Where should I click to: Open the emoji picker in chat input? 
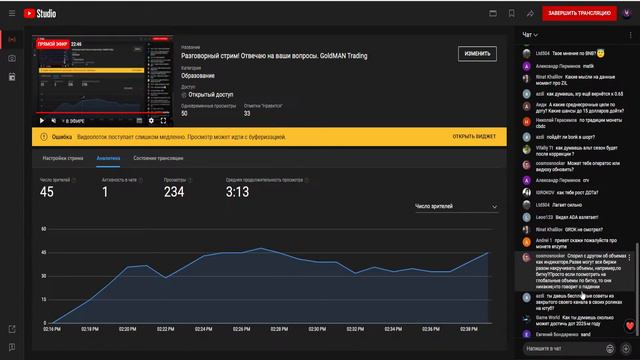pos(610,348)
